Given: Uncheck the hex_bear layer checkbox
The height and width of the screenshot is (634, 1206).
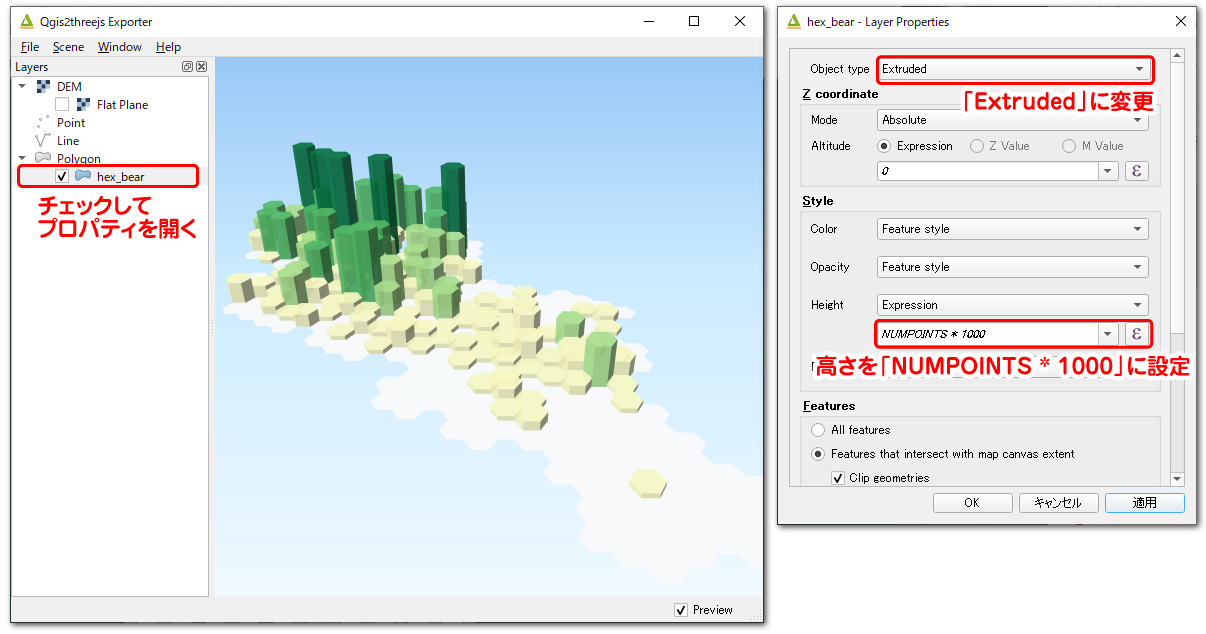Looking at the screenshot, I should (62, 177).
